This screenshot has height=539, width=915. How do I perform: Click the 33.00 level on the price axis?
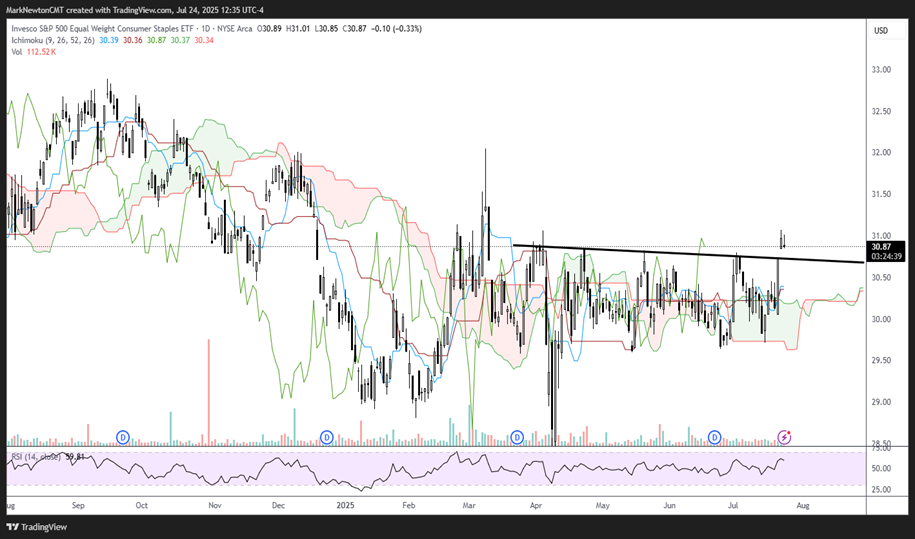(x=880, y=70)
